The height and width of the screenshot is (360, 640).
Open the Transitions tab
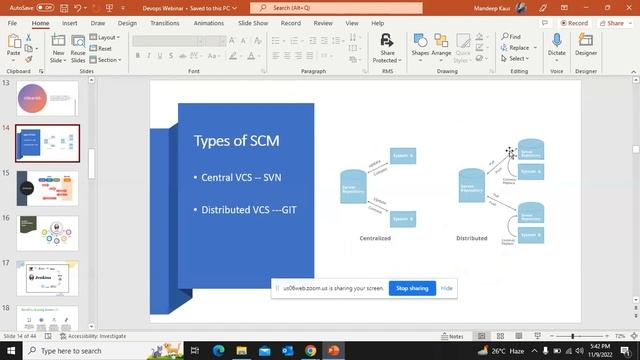coord(164,23)
